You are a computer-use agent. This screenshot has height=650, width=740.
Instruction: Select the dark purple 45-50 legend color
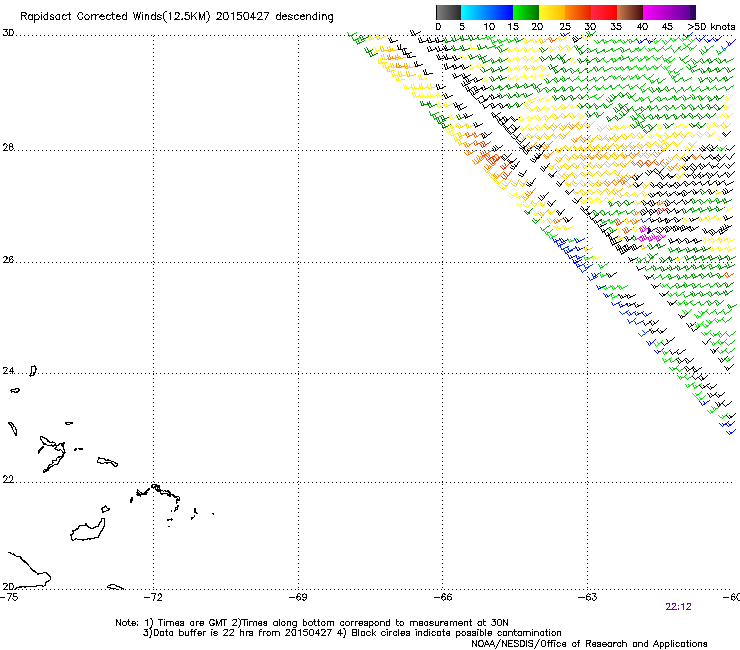pos(682,12)
